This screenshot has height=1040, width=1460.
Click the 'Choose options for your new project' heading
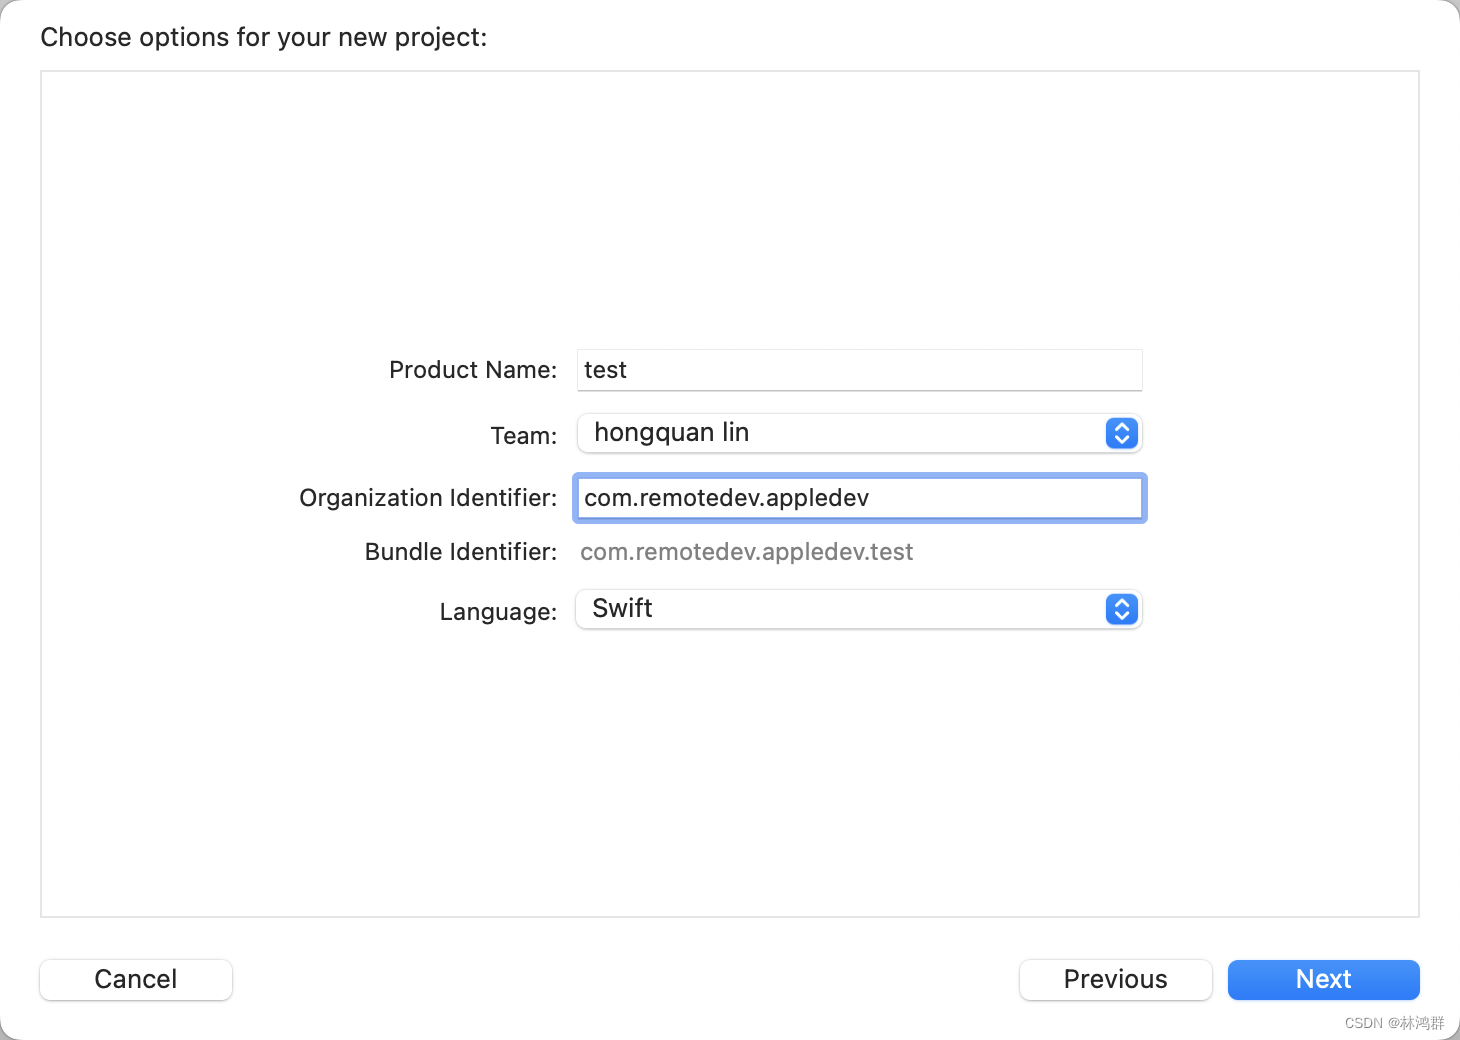264,37
